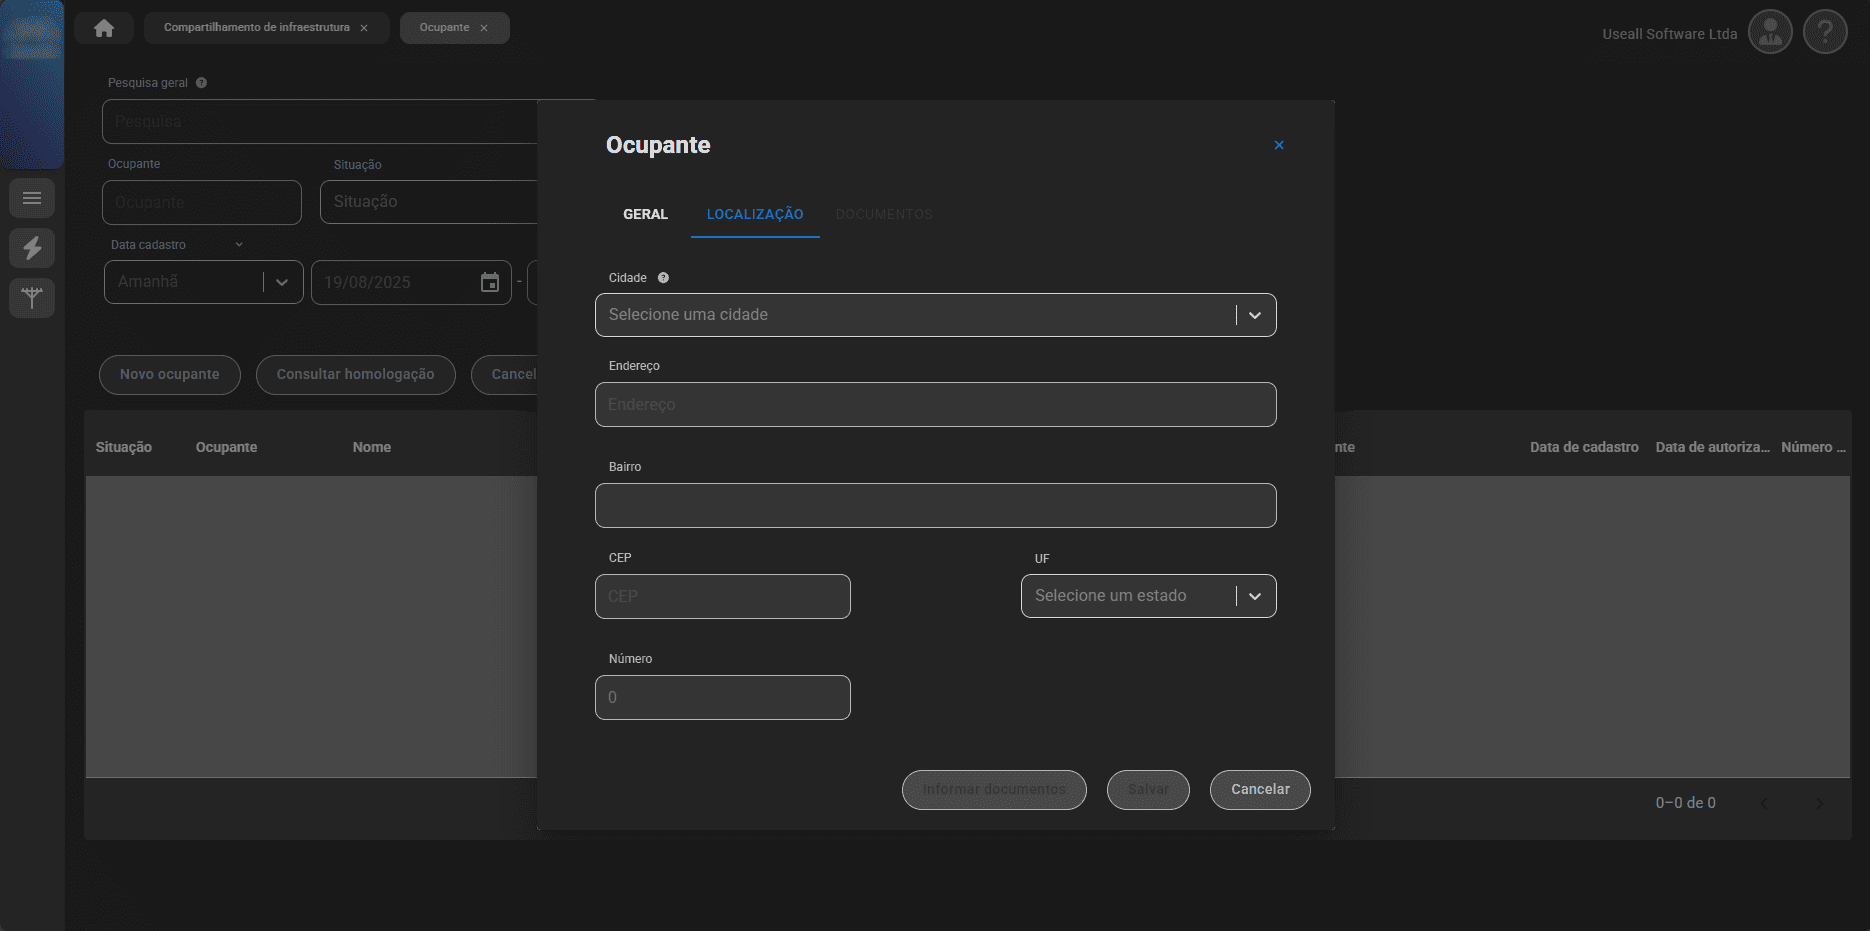
Task: Close the Ocupante dialog with X
Action: click(x=1278, y=145)
